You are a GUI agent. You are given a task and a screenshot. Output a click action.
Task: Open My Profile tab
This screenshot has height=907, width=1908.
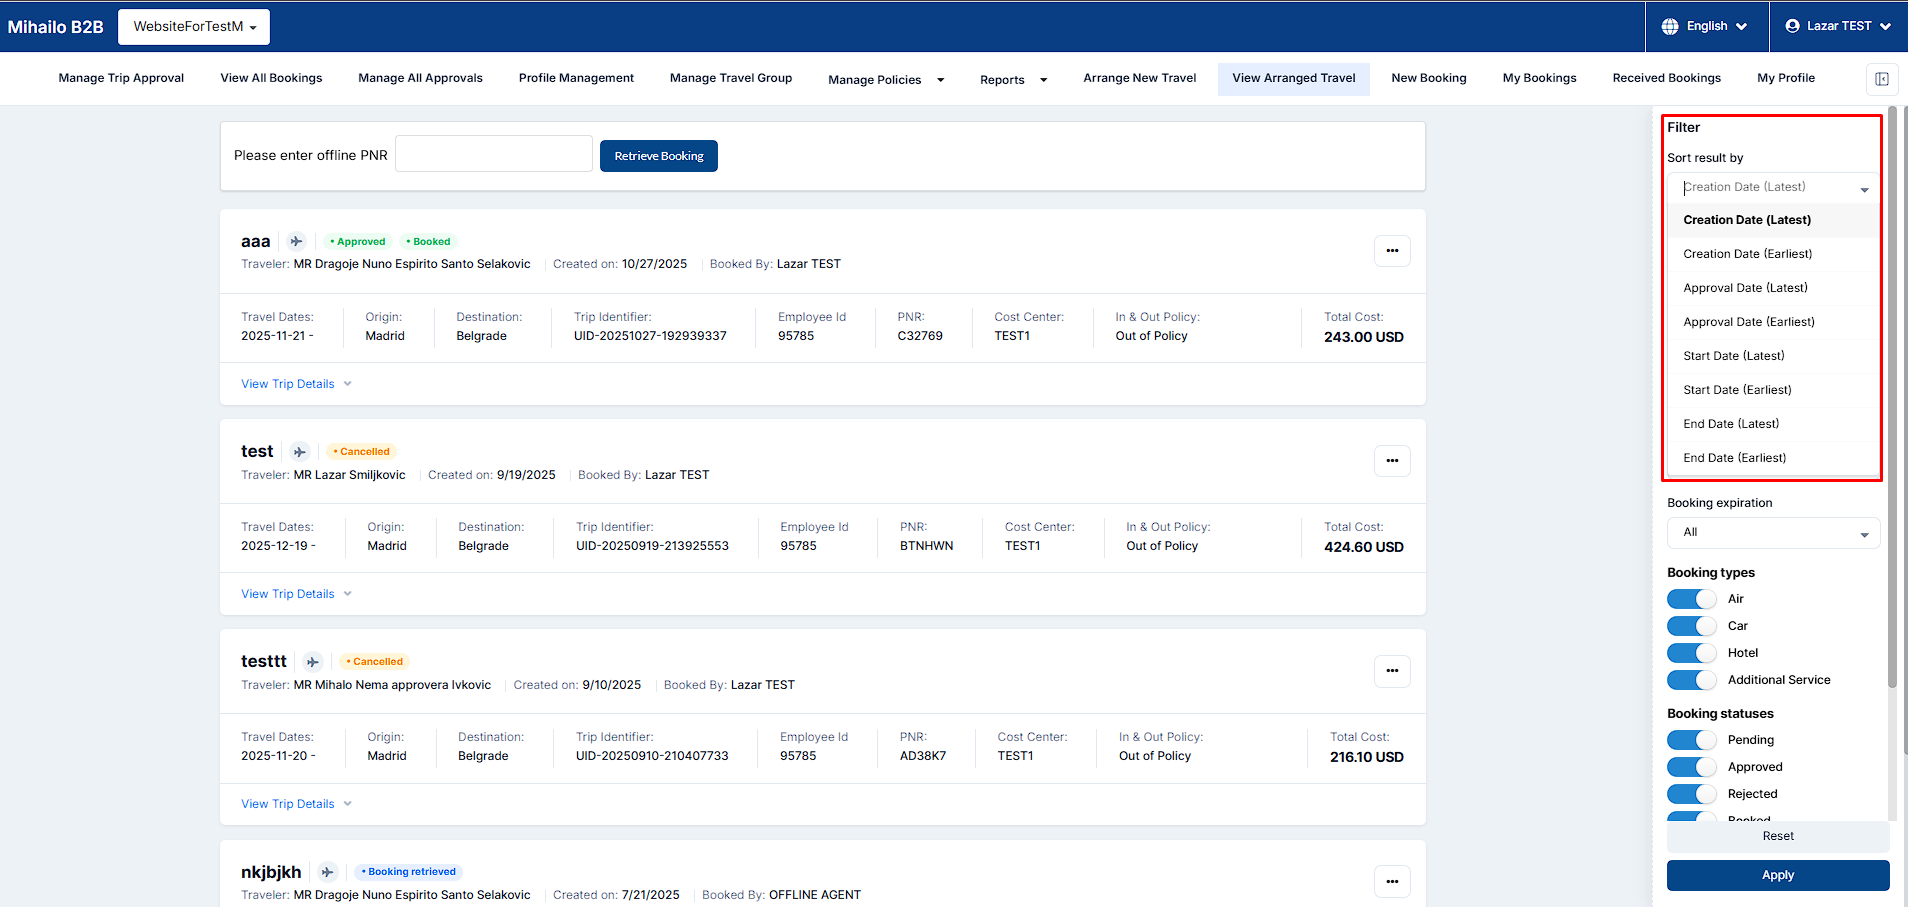point(1786,78)
